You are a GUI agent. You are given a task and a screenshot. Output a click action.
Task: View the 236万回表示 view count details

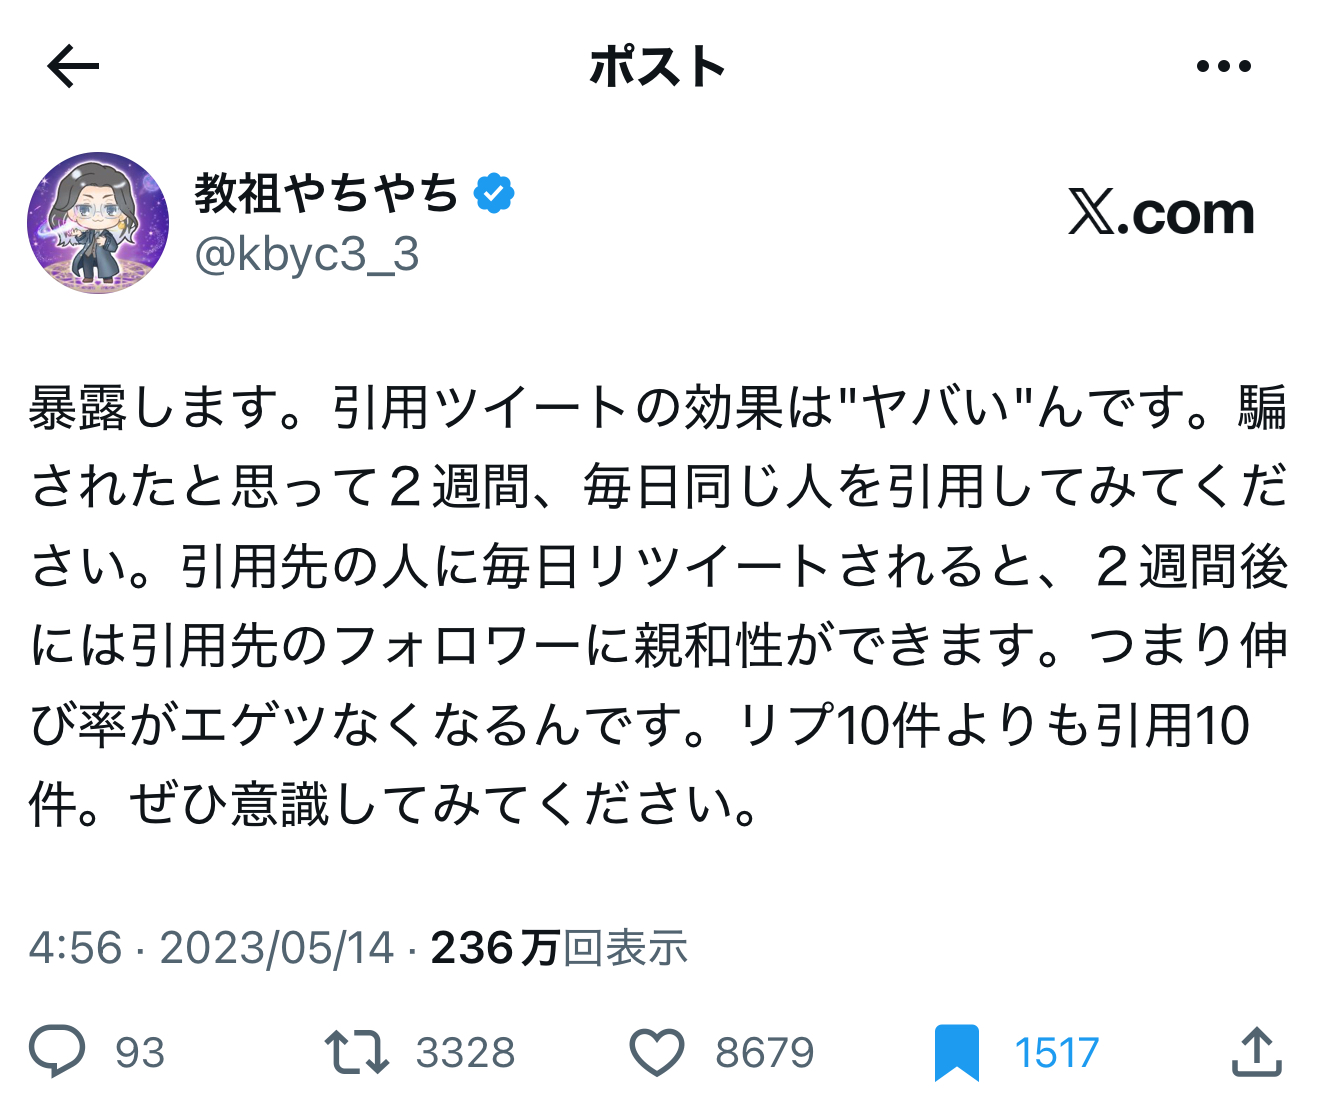coord(559,948)
